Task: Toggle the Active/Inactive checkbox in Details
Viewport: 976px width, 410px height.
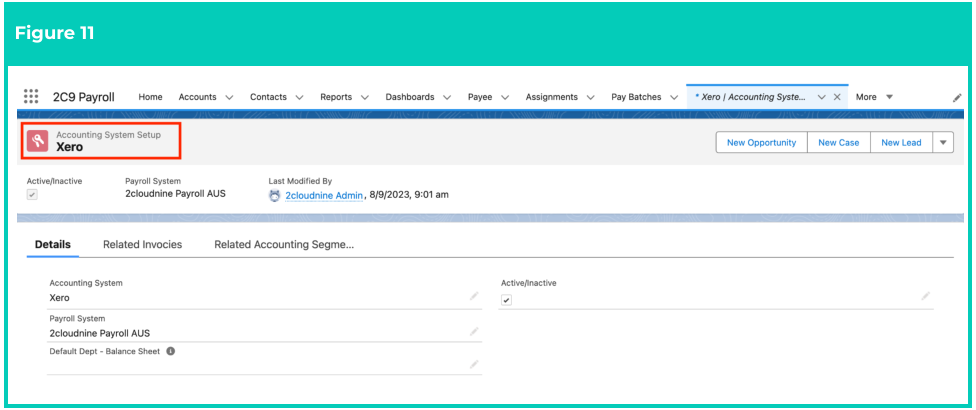Action: click(x=507, y=300)
